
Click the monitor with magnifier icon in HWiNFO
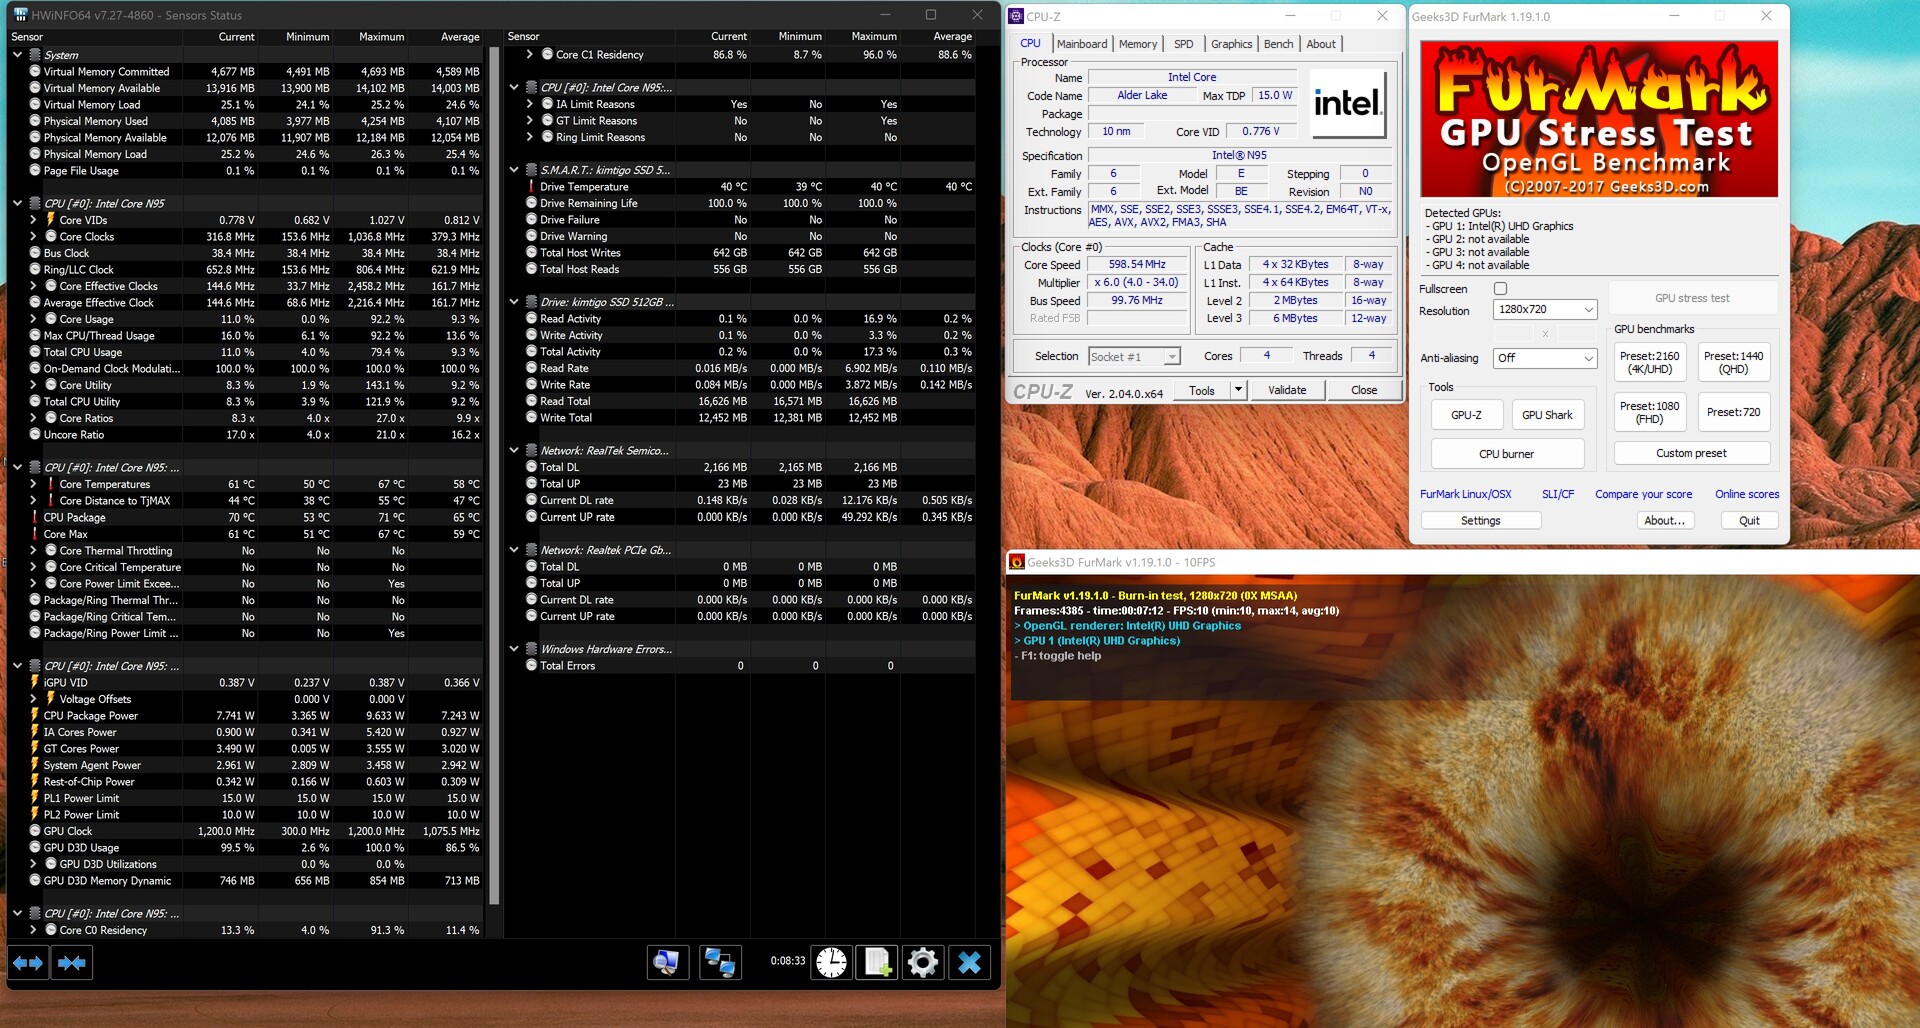[666, 963]
